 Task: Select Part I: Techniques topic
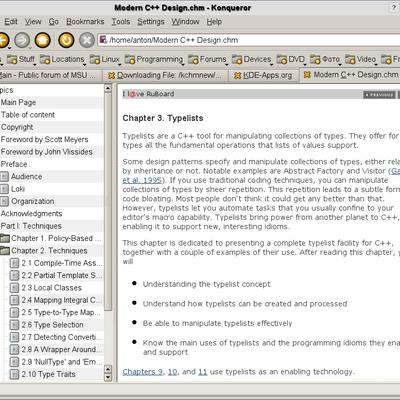(x=31, y=226)
